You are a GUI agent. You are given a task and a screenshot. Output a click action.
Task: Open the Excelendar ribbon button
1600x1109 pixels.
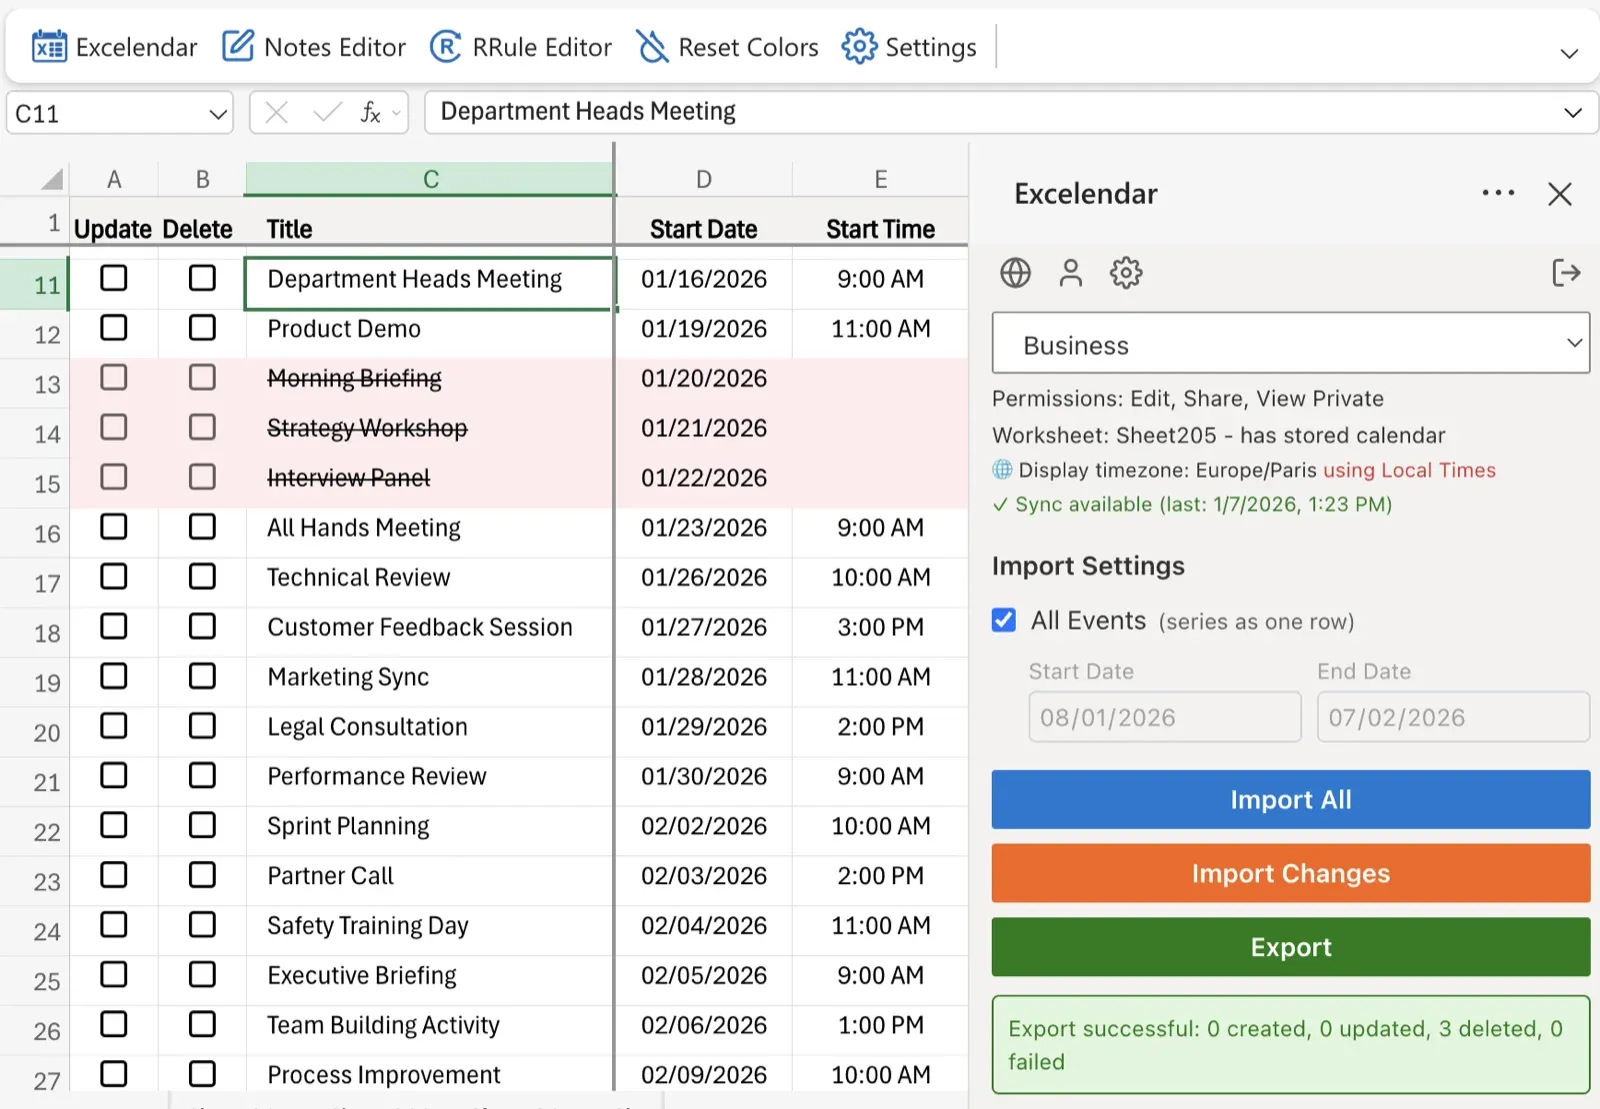pyautogui.click(x=114, y=47)
